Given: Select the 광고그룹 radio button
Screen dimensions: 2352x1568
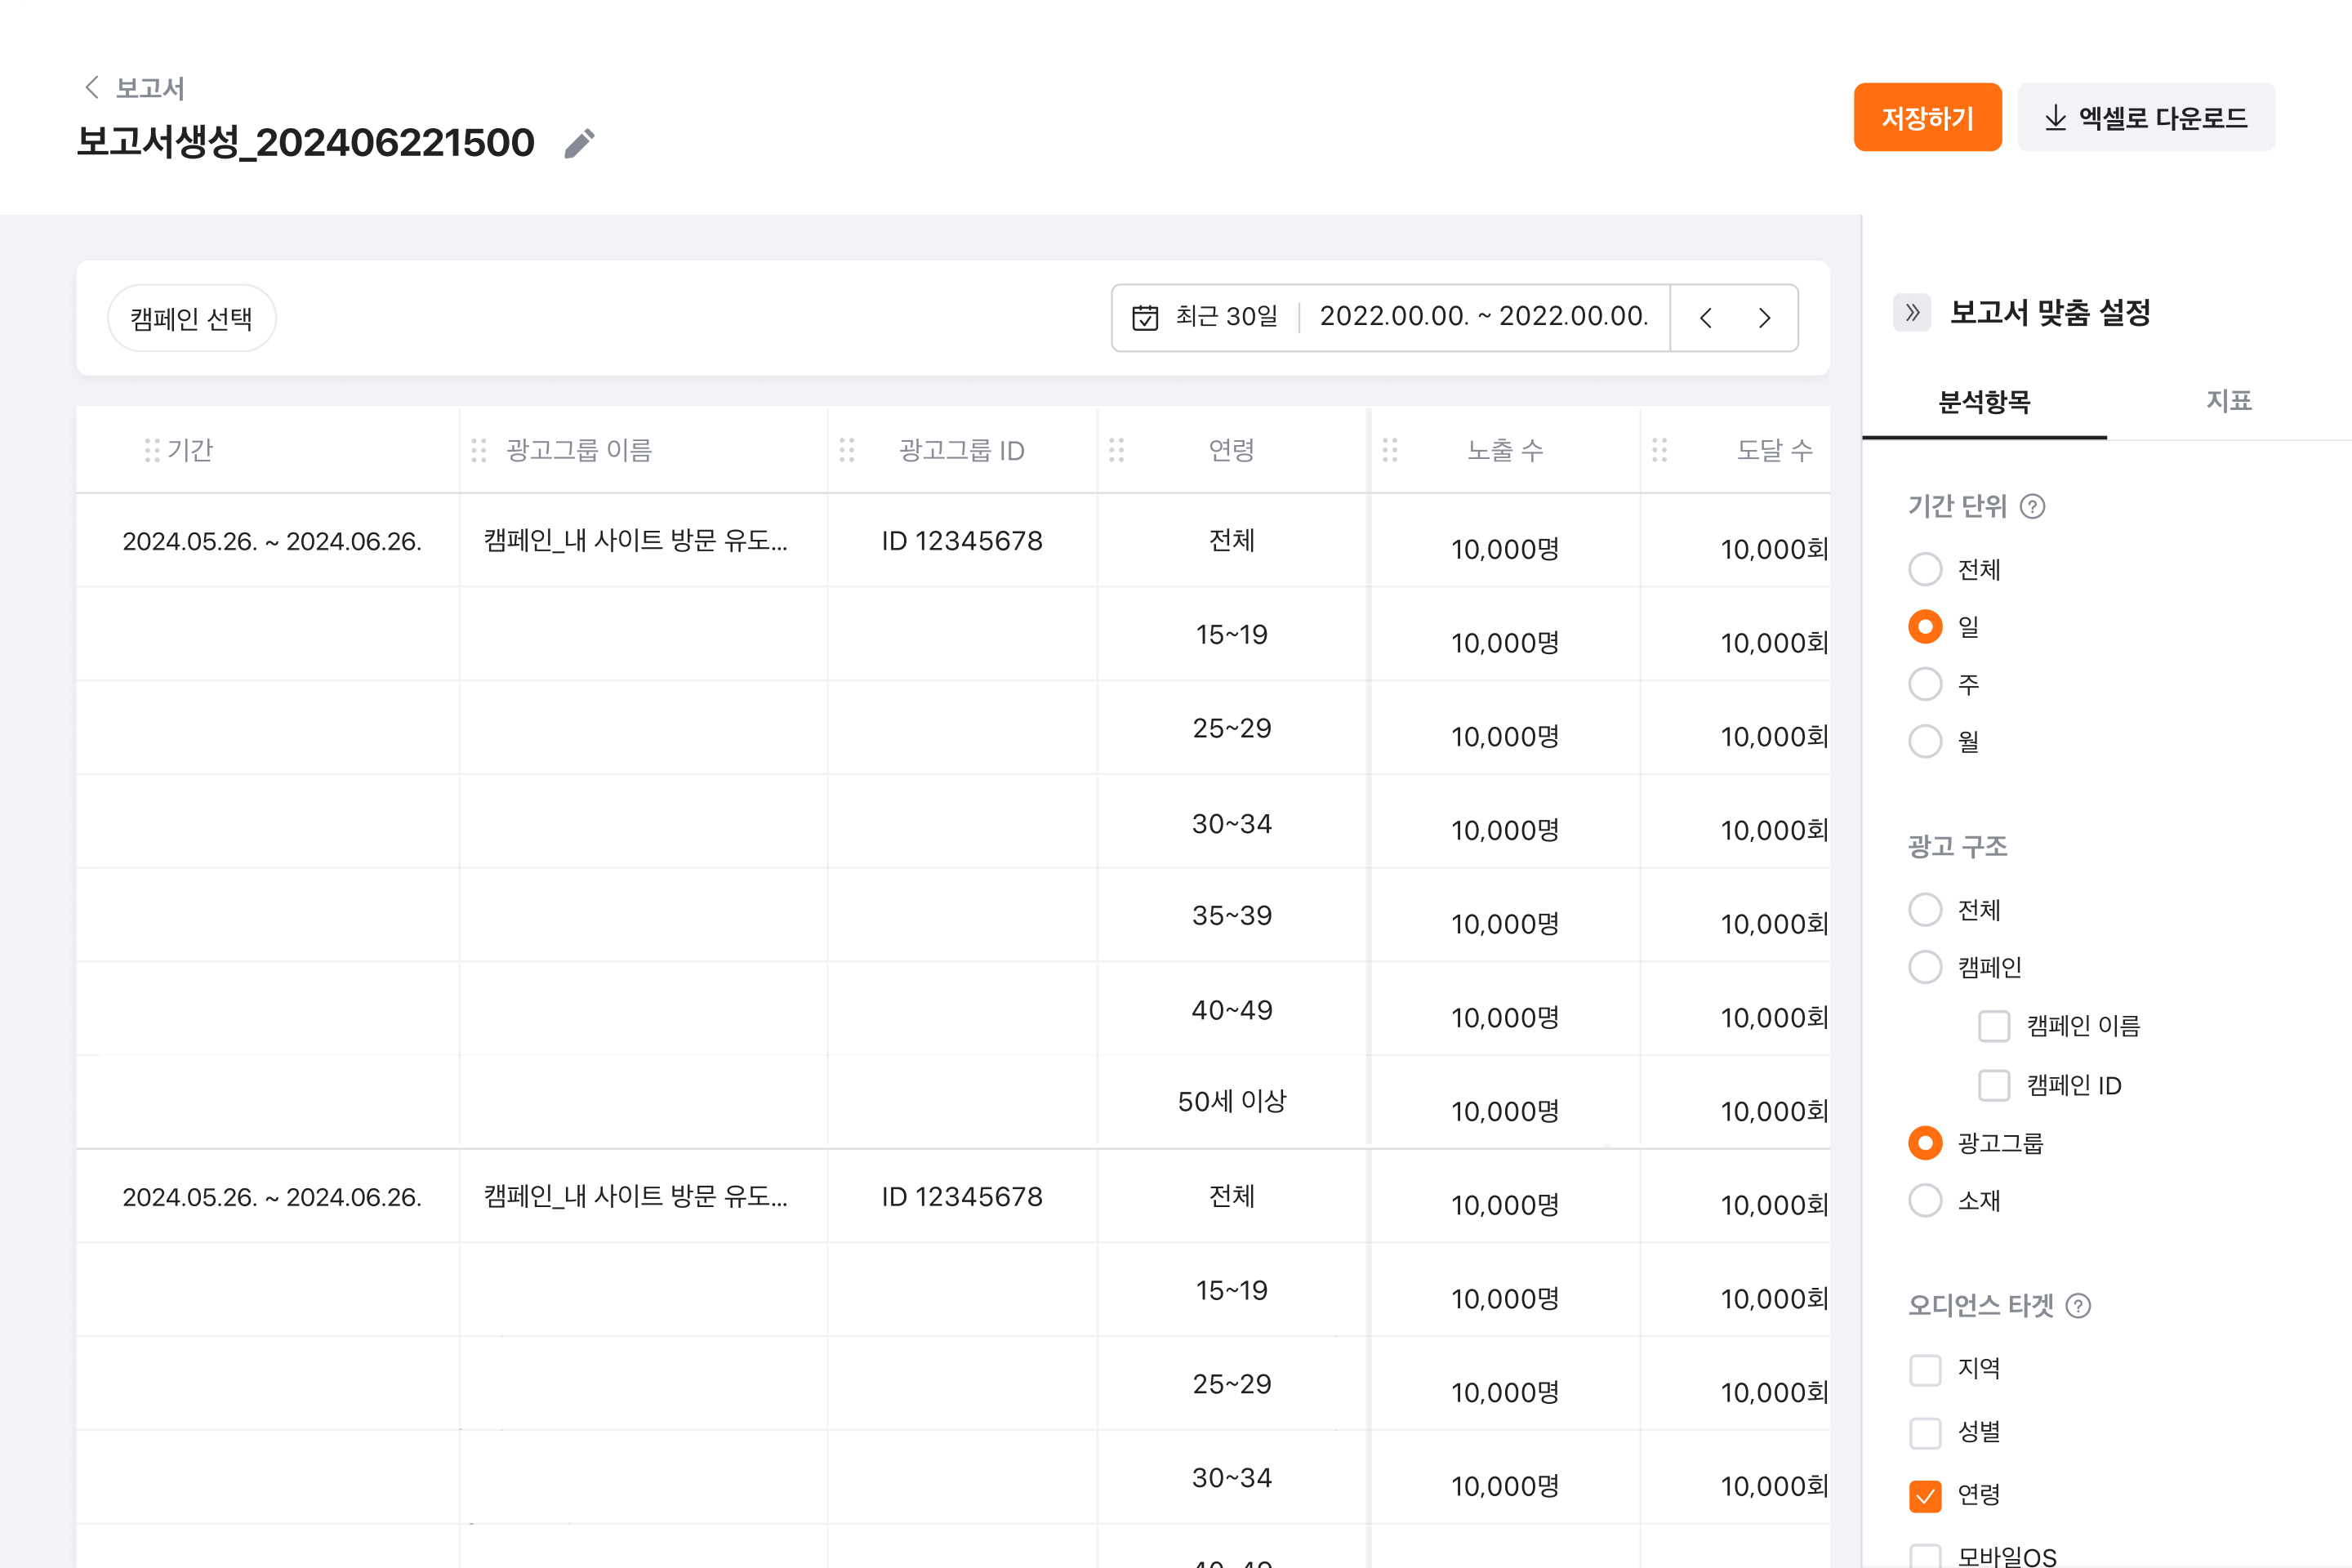Looking at the screenshot, I should pyautogui.click(x=1925, y=1144).
